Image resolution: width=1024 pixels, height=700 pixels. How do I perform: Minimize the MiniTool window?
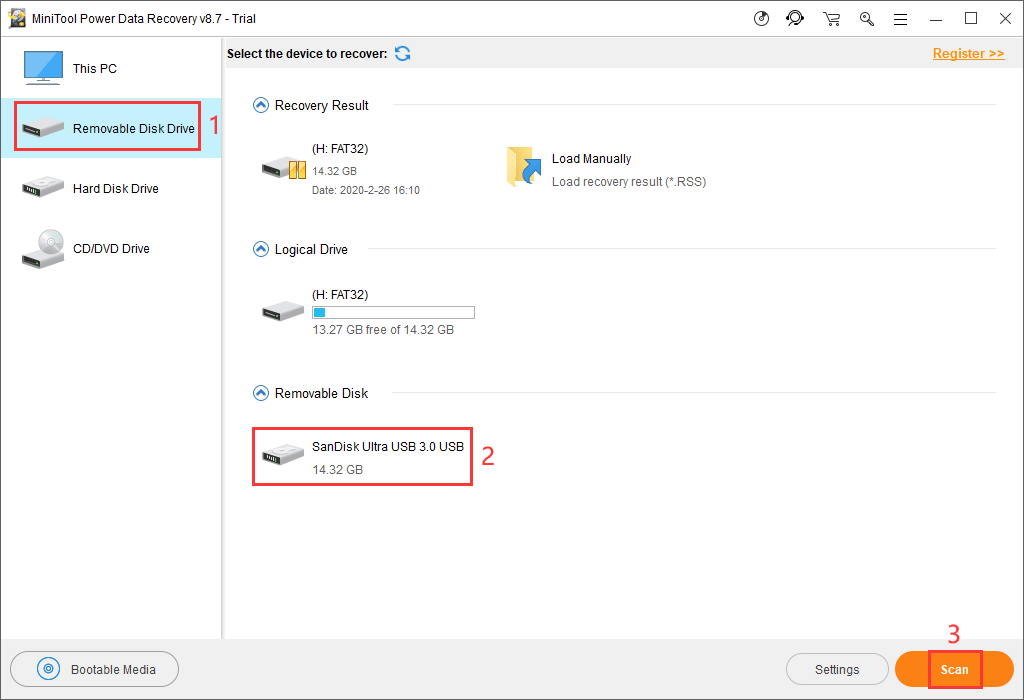point(936,19)
